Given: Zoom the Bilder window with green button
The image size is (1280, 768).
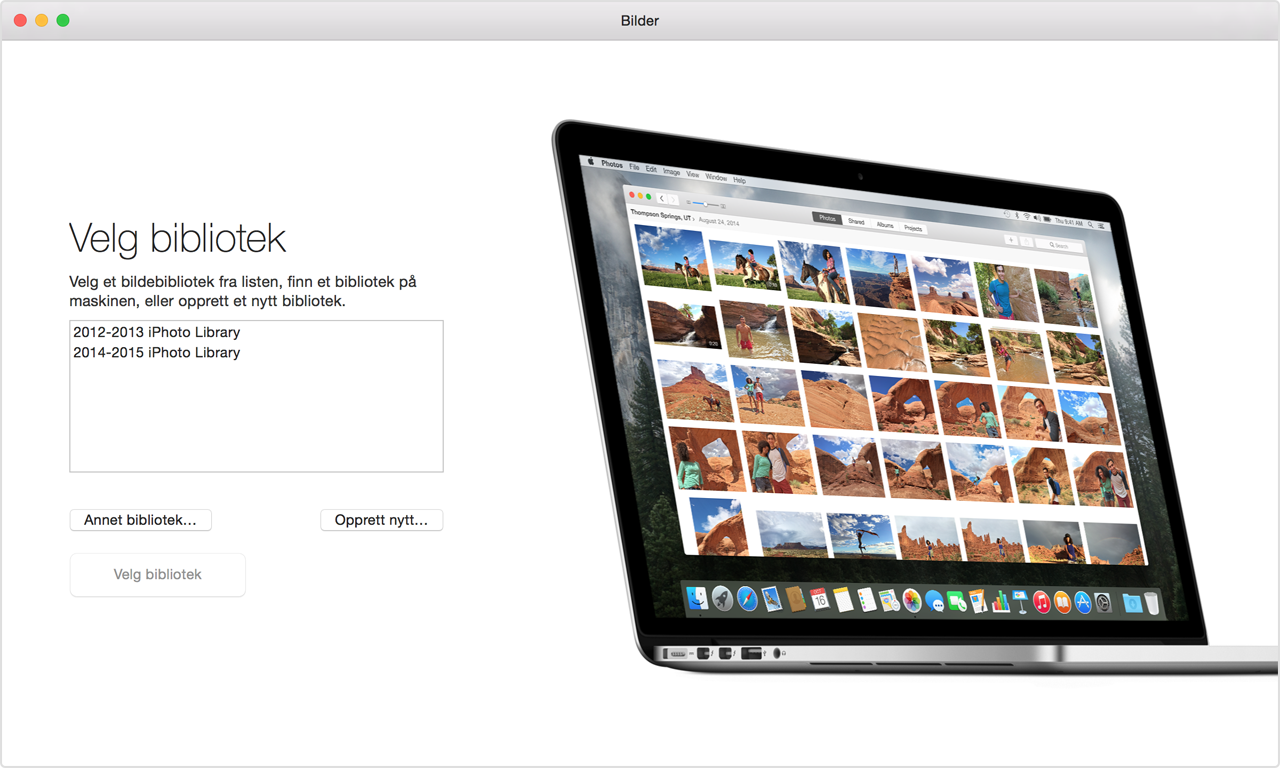Looking at the screenshot, I should [x=63, y=20].
